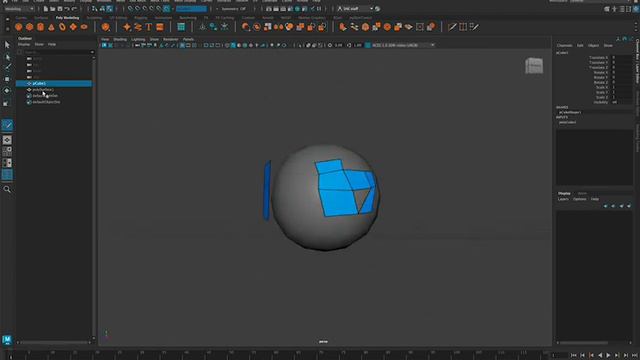
Task: Create a polygon sphere from the shelf
Action: (19, 27)
